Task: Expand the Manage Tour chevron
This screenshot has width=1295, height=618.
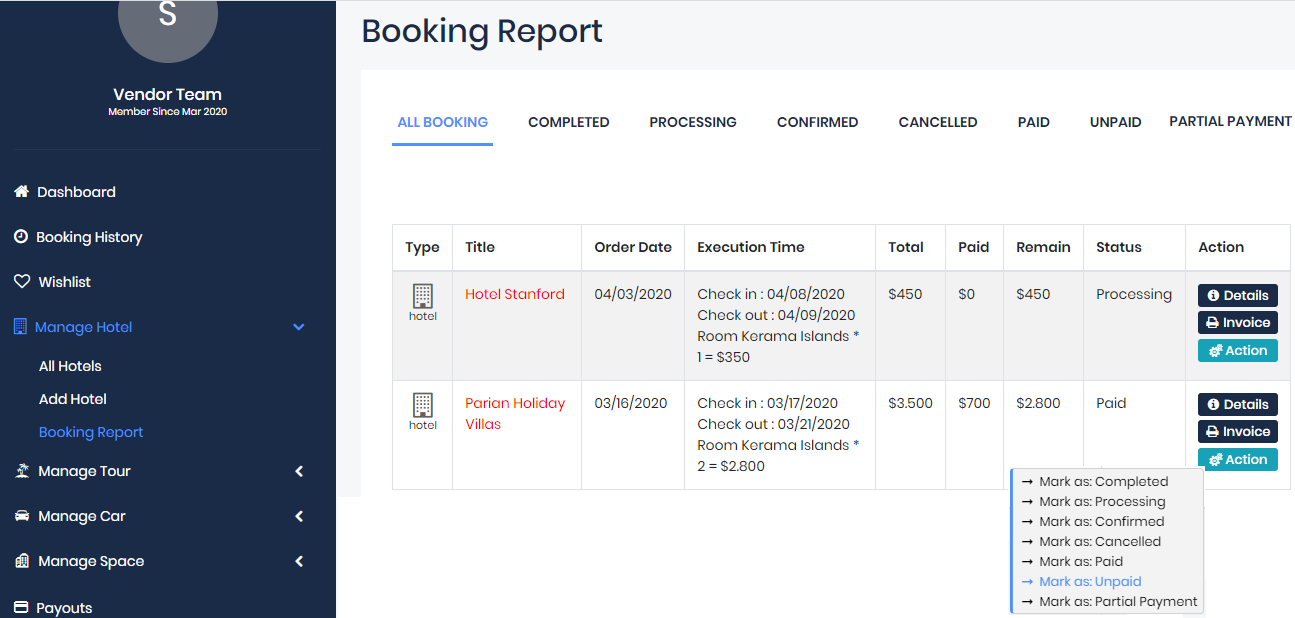Action: pos(298,471)
